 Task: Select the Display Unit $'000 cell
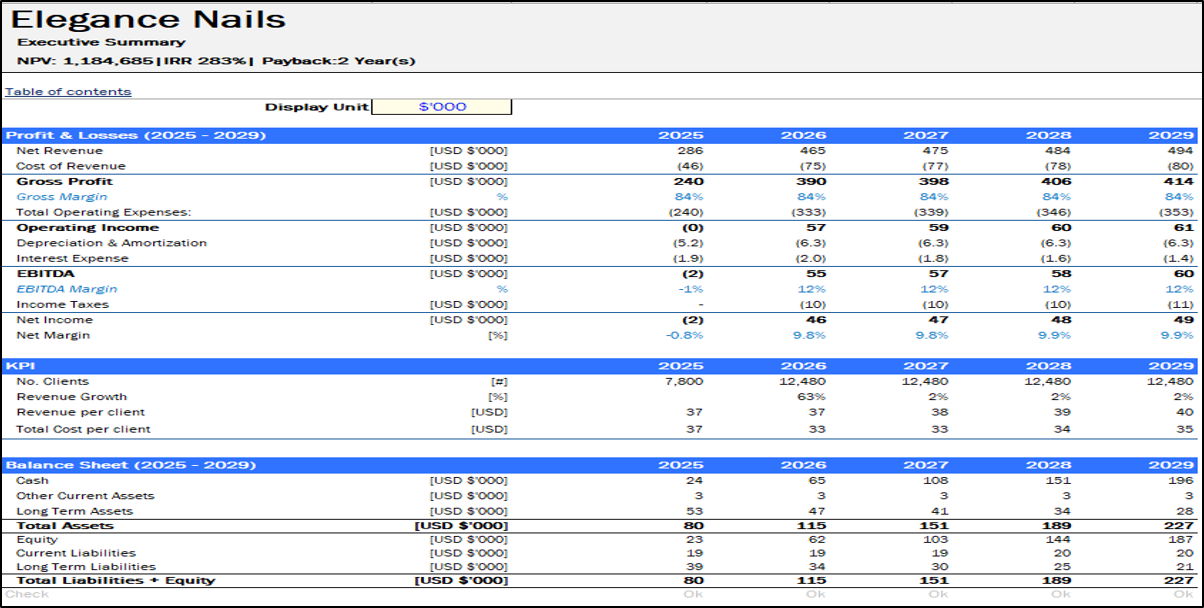[x=442, y=107]
